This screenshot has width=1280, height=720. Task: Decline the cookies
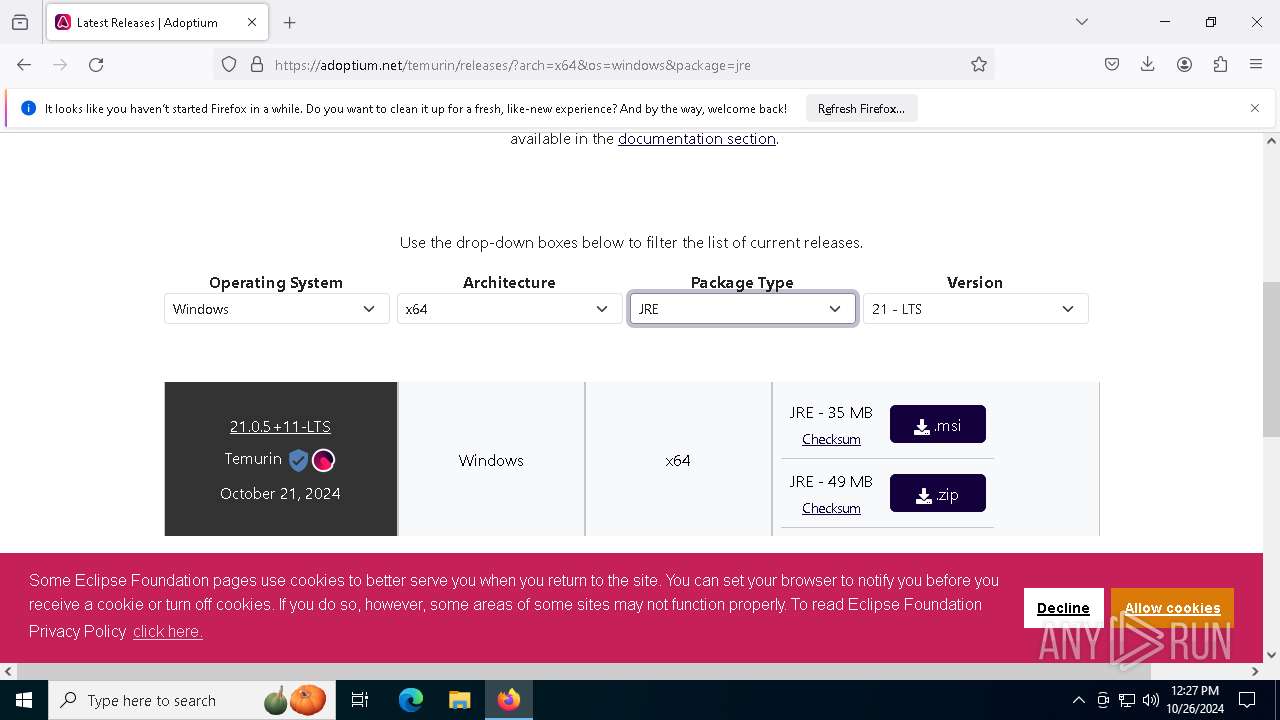click(1063, 608)
